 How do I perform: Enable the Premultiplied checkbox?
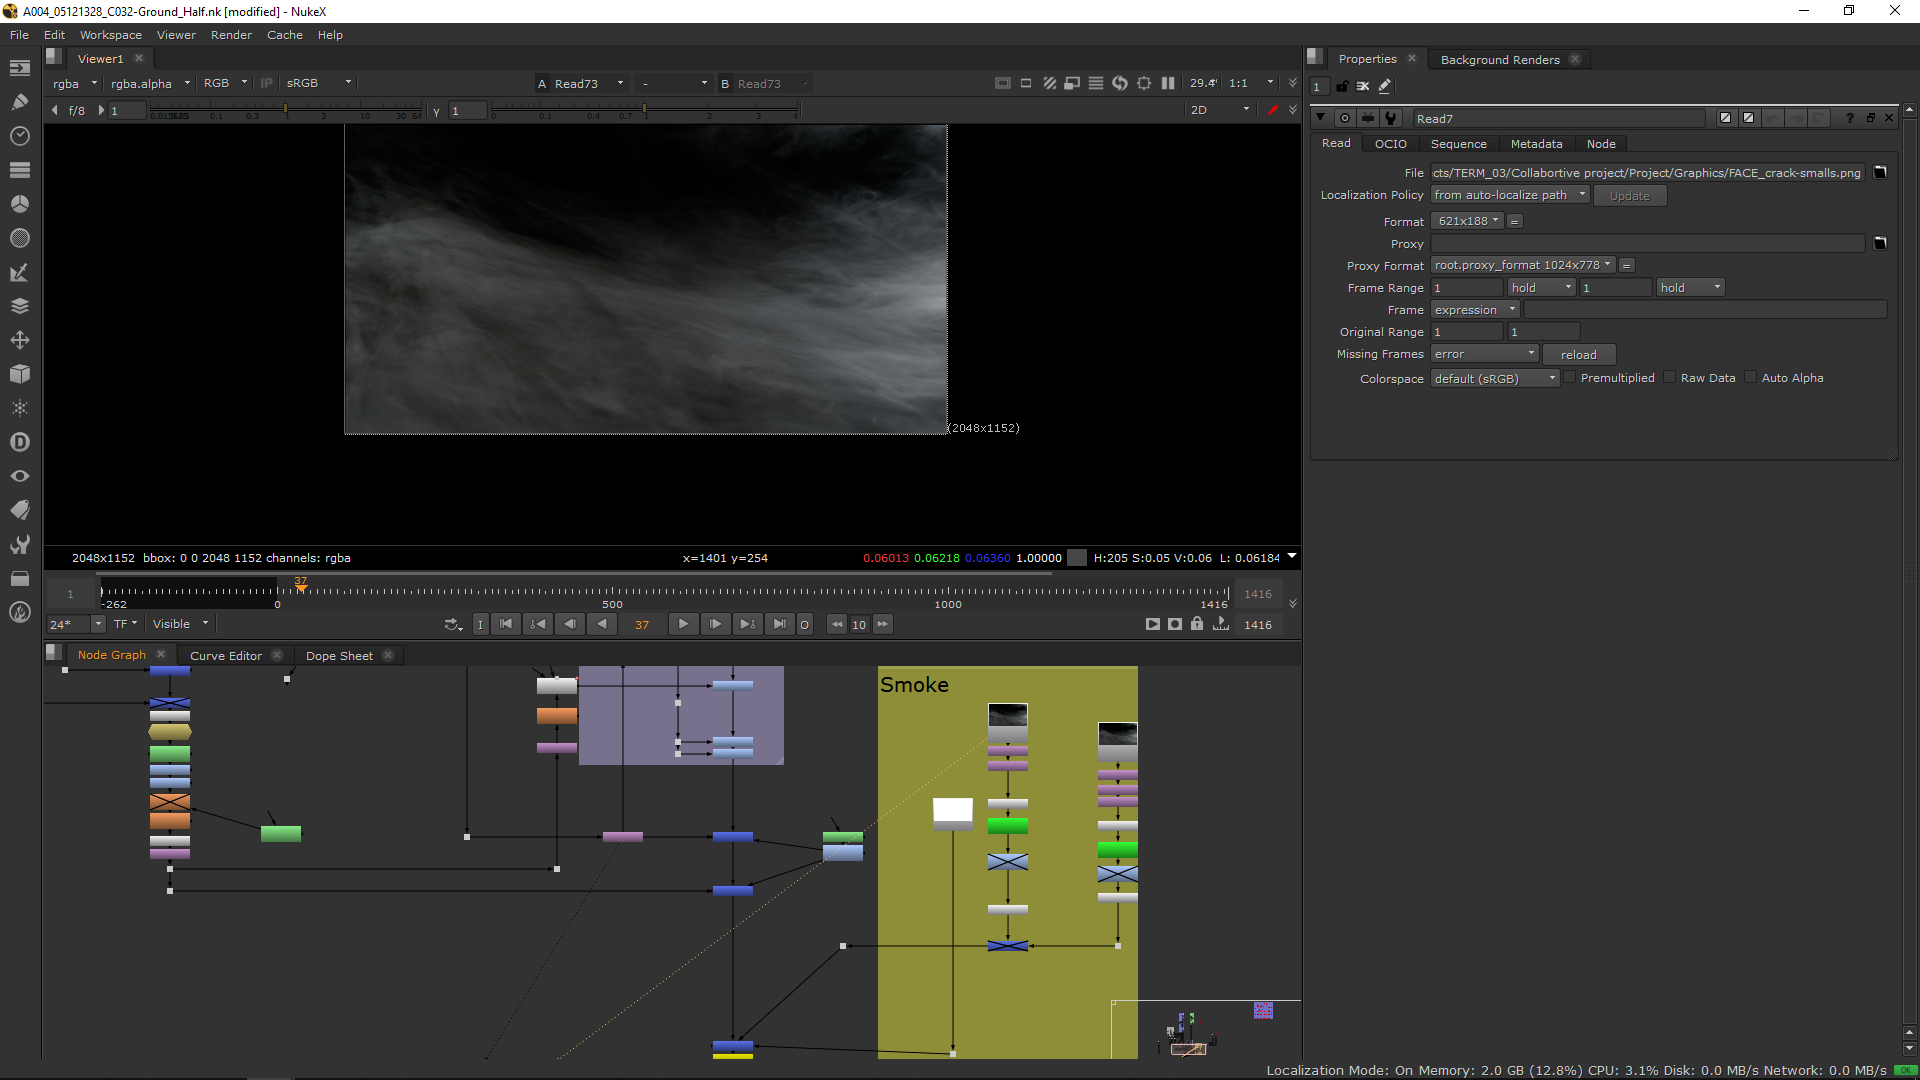pyautogui.click(x=1570, y=378)
